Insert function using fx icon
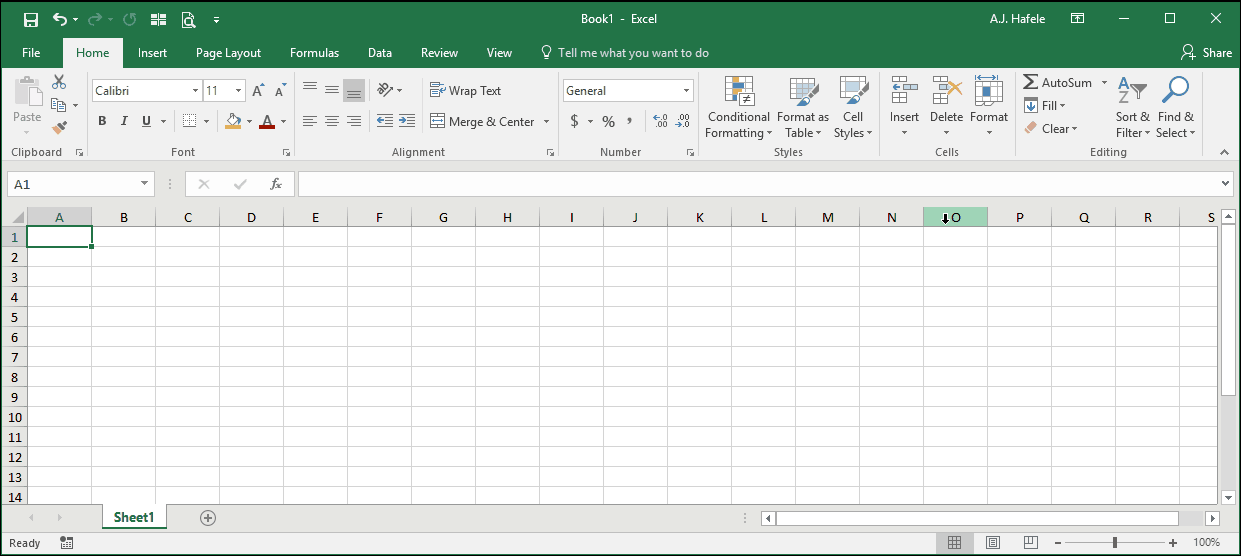Viewport: 1241px width, 556px height. click(276, 184)
